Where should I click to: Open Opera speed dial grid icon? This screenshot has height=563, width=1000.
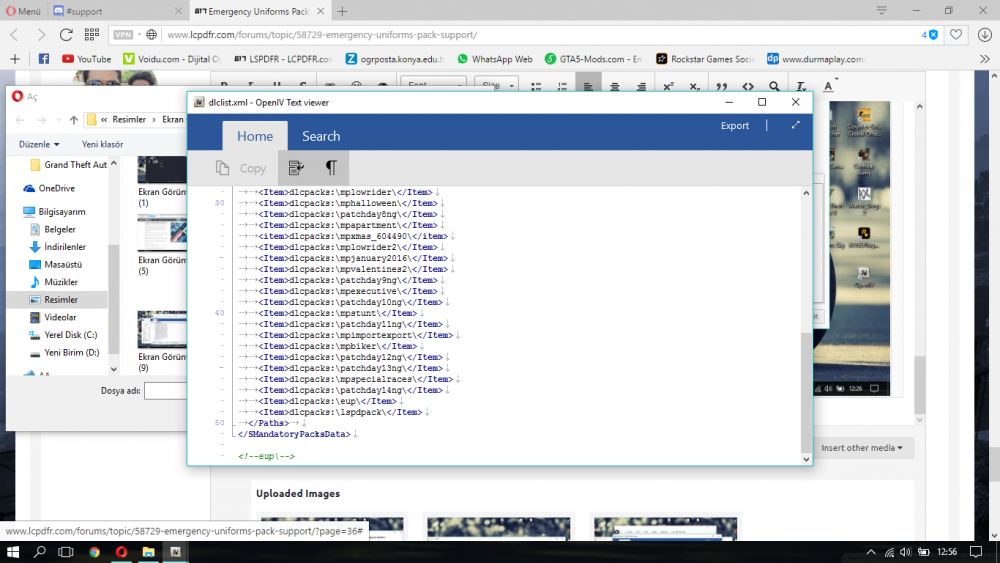[x=91, y=34]
